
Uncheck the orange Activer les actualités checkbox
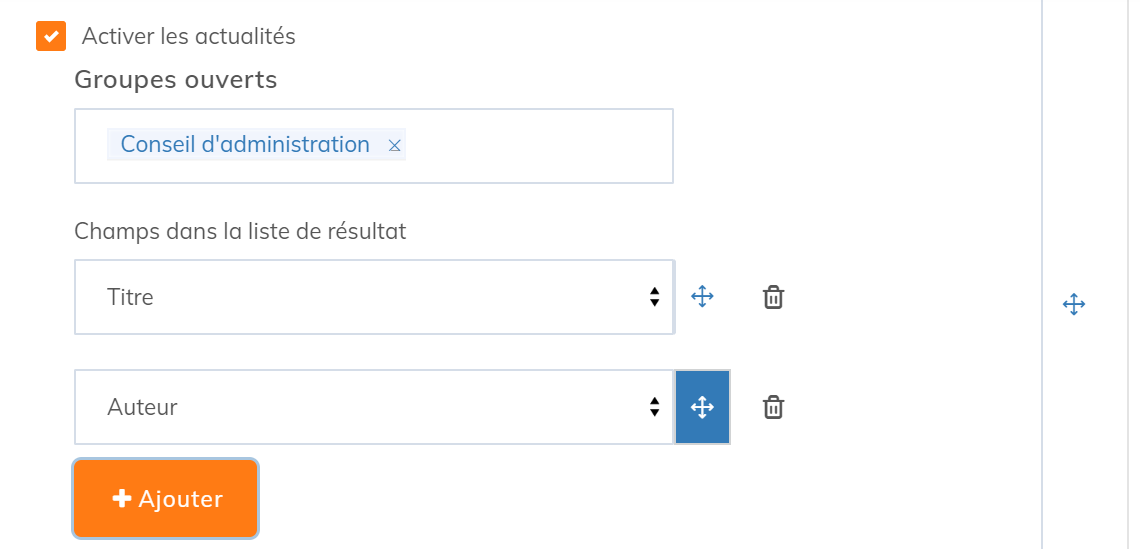[51, 36]
